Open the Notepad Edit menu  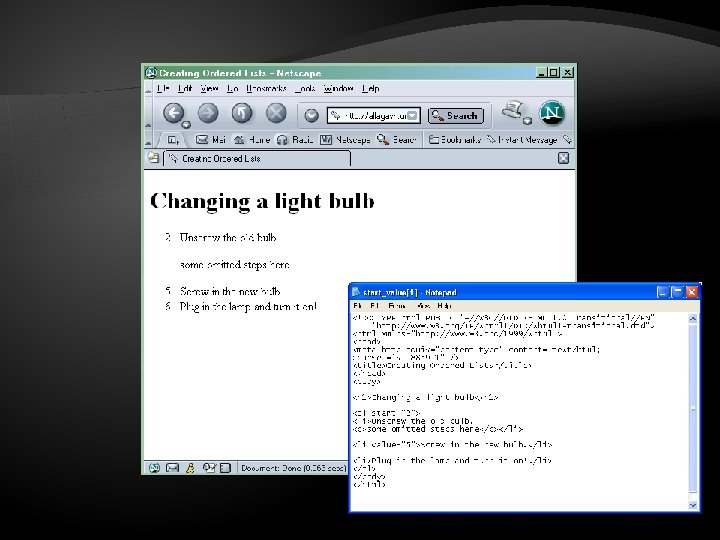pyautogui.click(x=375, y=305)
